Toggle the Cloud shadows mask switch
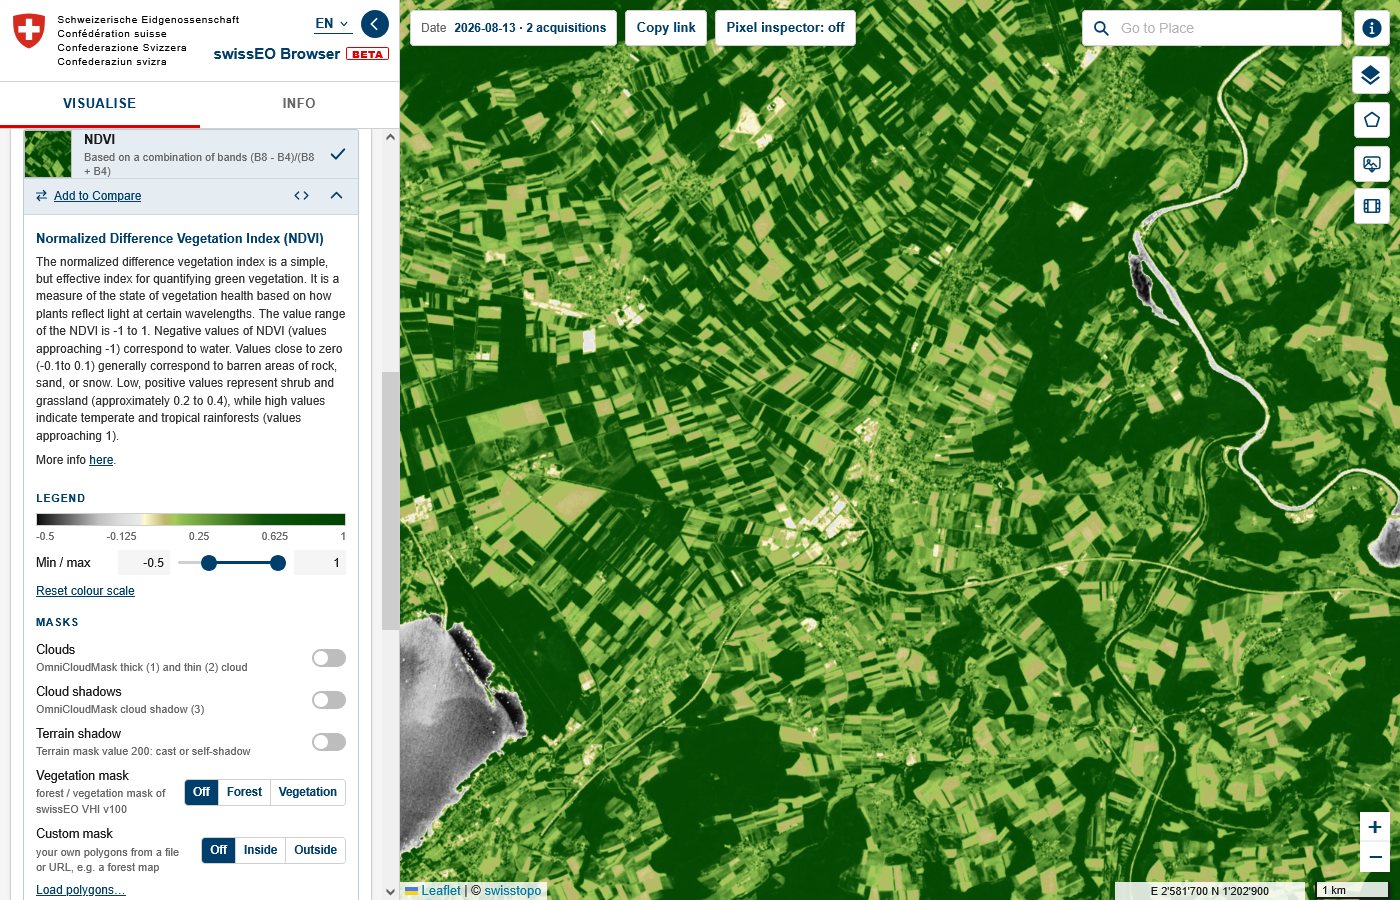Screen dimensions: 1400x900 tap(329, 700)
